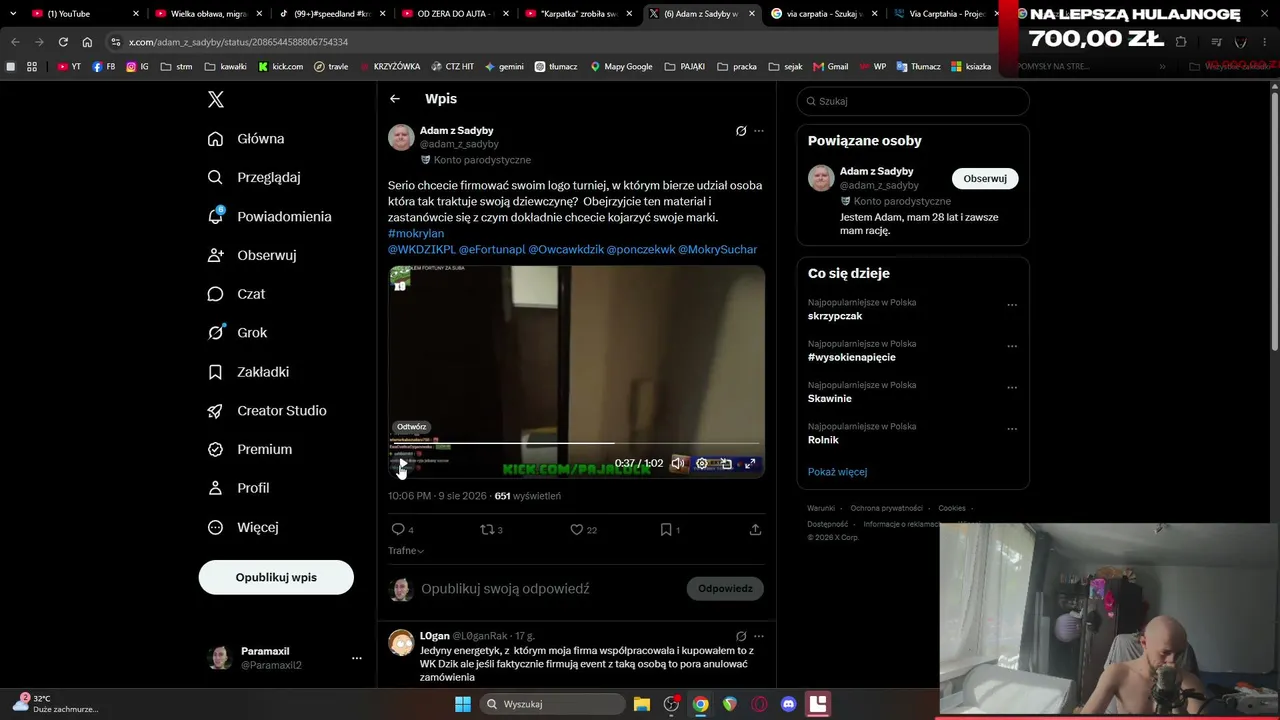Open Trafne reply sorting dropdown

point(406,551)
